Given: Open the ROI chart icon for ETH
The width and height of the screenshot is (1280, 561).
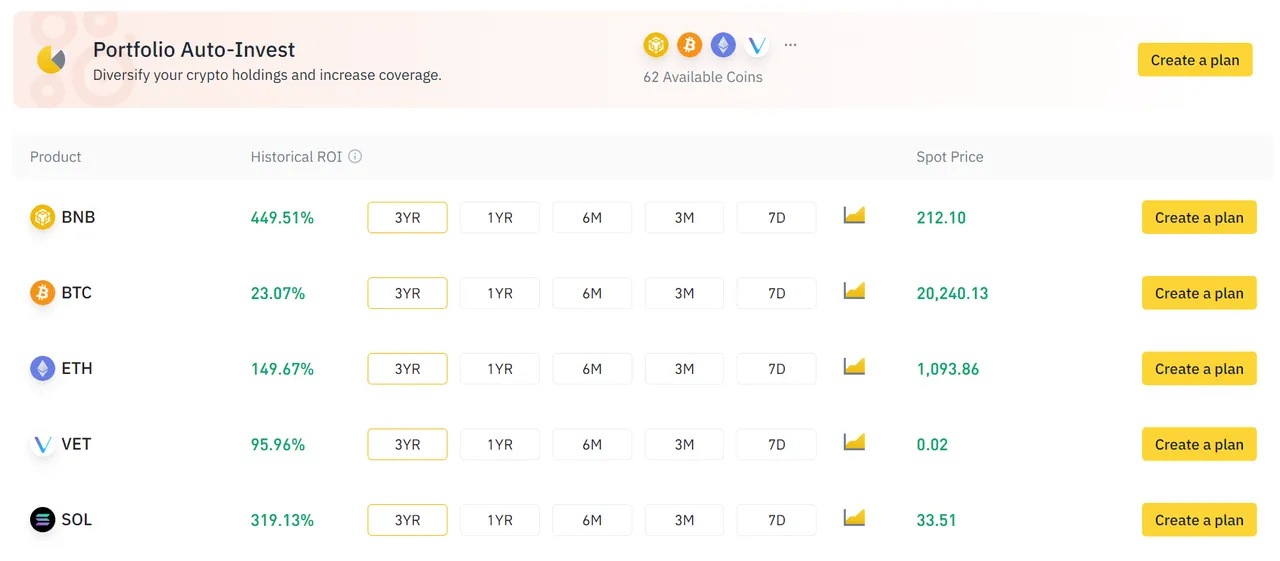Looking at the screenshot, I should click(x=854, y=367).
